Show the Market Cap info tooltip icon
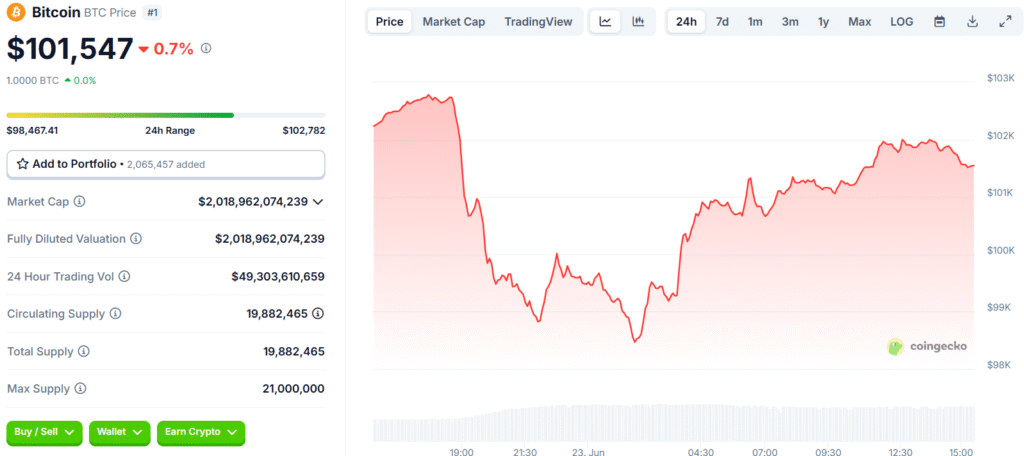Image resolution: width=1024 pixels, height=456 pixels. 80,201
